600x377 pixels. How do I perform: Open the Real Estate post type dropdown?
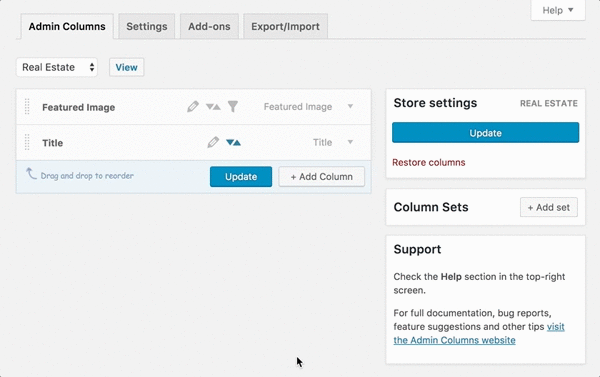57,67
